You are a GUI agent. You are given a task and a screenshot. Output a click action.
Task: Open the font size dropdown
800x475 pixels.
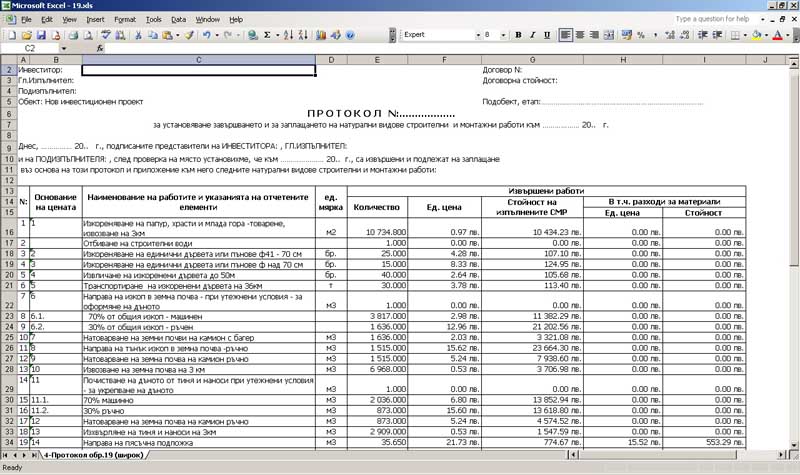pos(503,35)
